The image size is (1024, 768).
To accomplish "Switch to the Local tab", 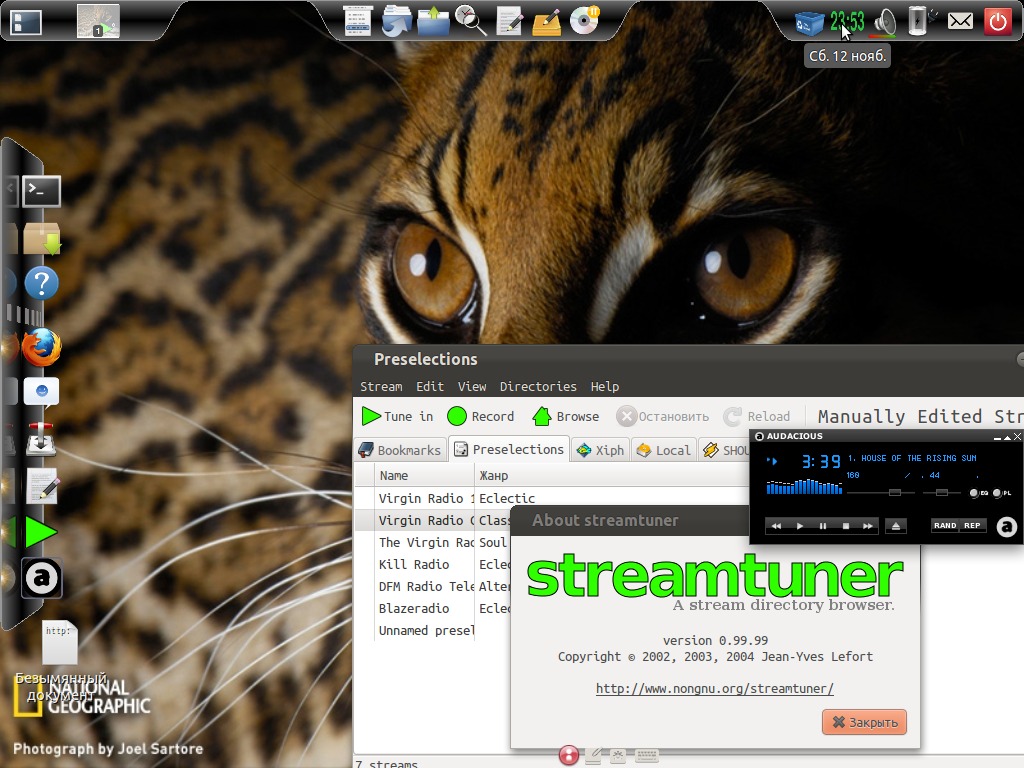I will click(x=664, y=450).
